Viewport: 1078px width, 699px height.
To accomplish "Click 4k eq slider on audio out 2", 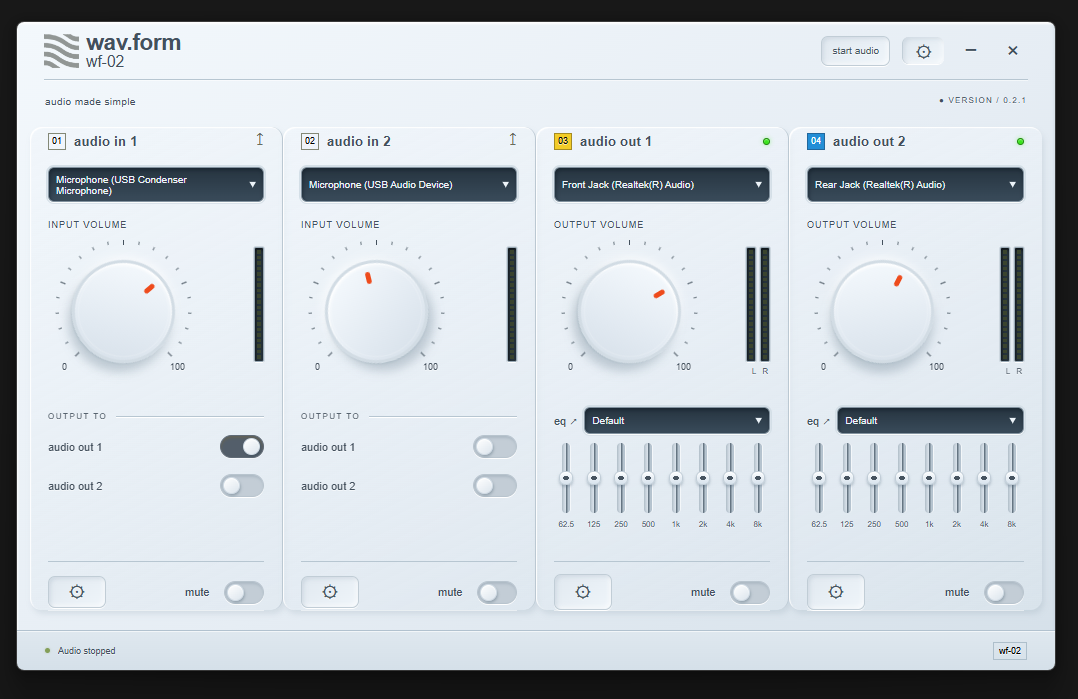I will (x=984, y=478).
